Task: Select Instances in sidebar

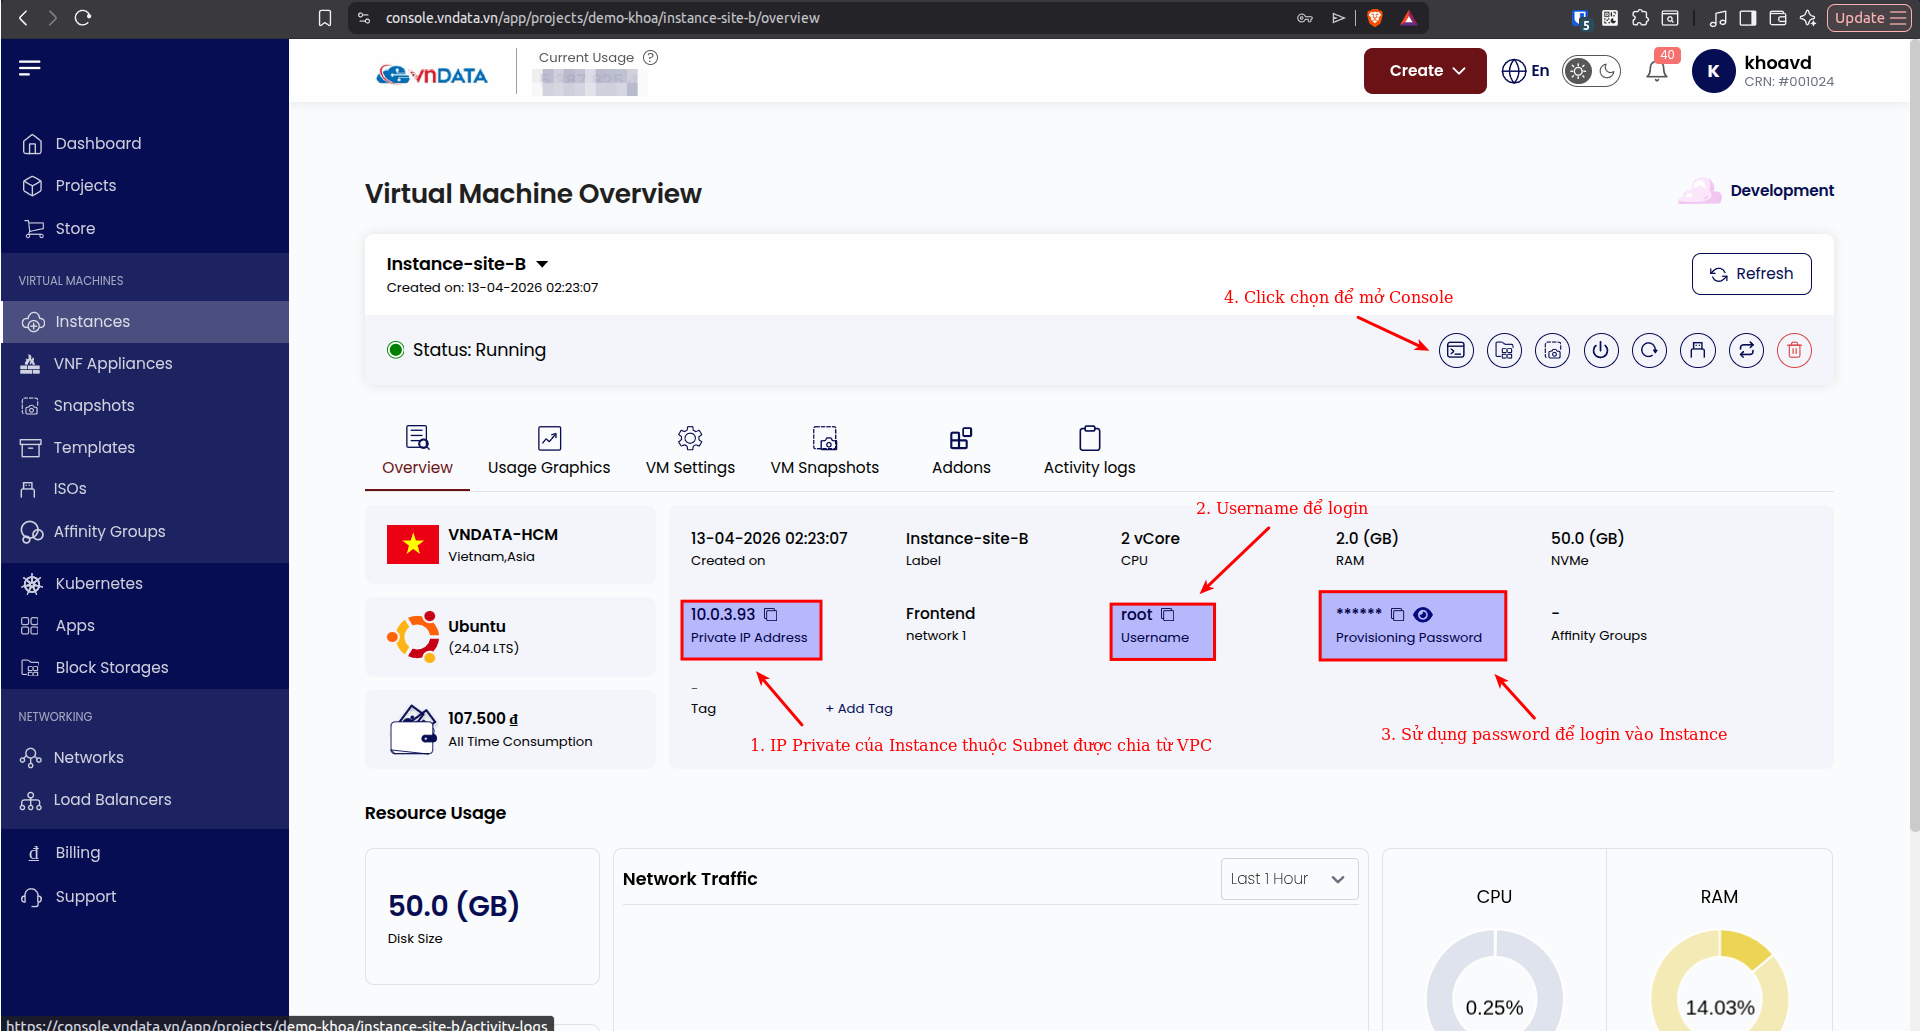Action: point(145,322)
